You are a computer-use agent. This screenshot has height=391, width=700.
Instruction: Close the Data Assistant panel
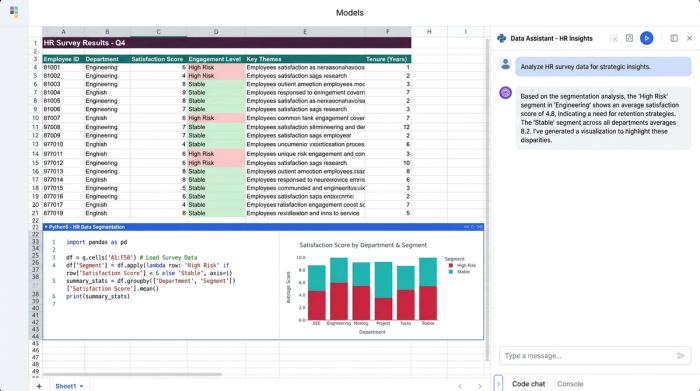[x=689, y=38]
